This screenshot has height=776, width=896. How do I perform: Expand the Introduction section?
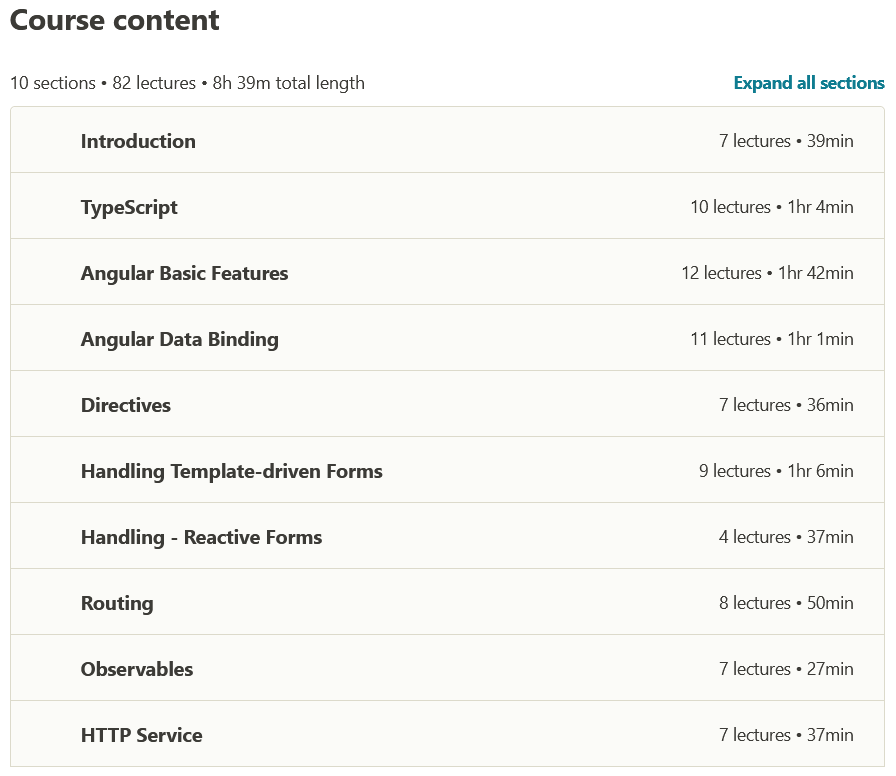point(447,140)
